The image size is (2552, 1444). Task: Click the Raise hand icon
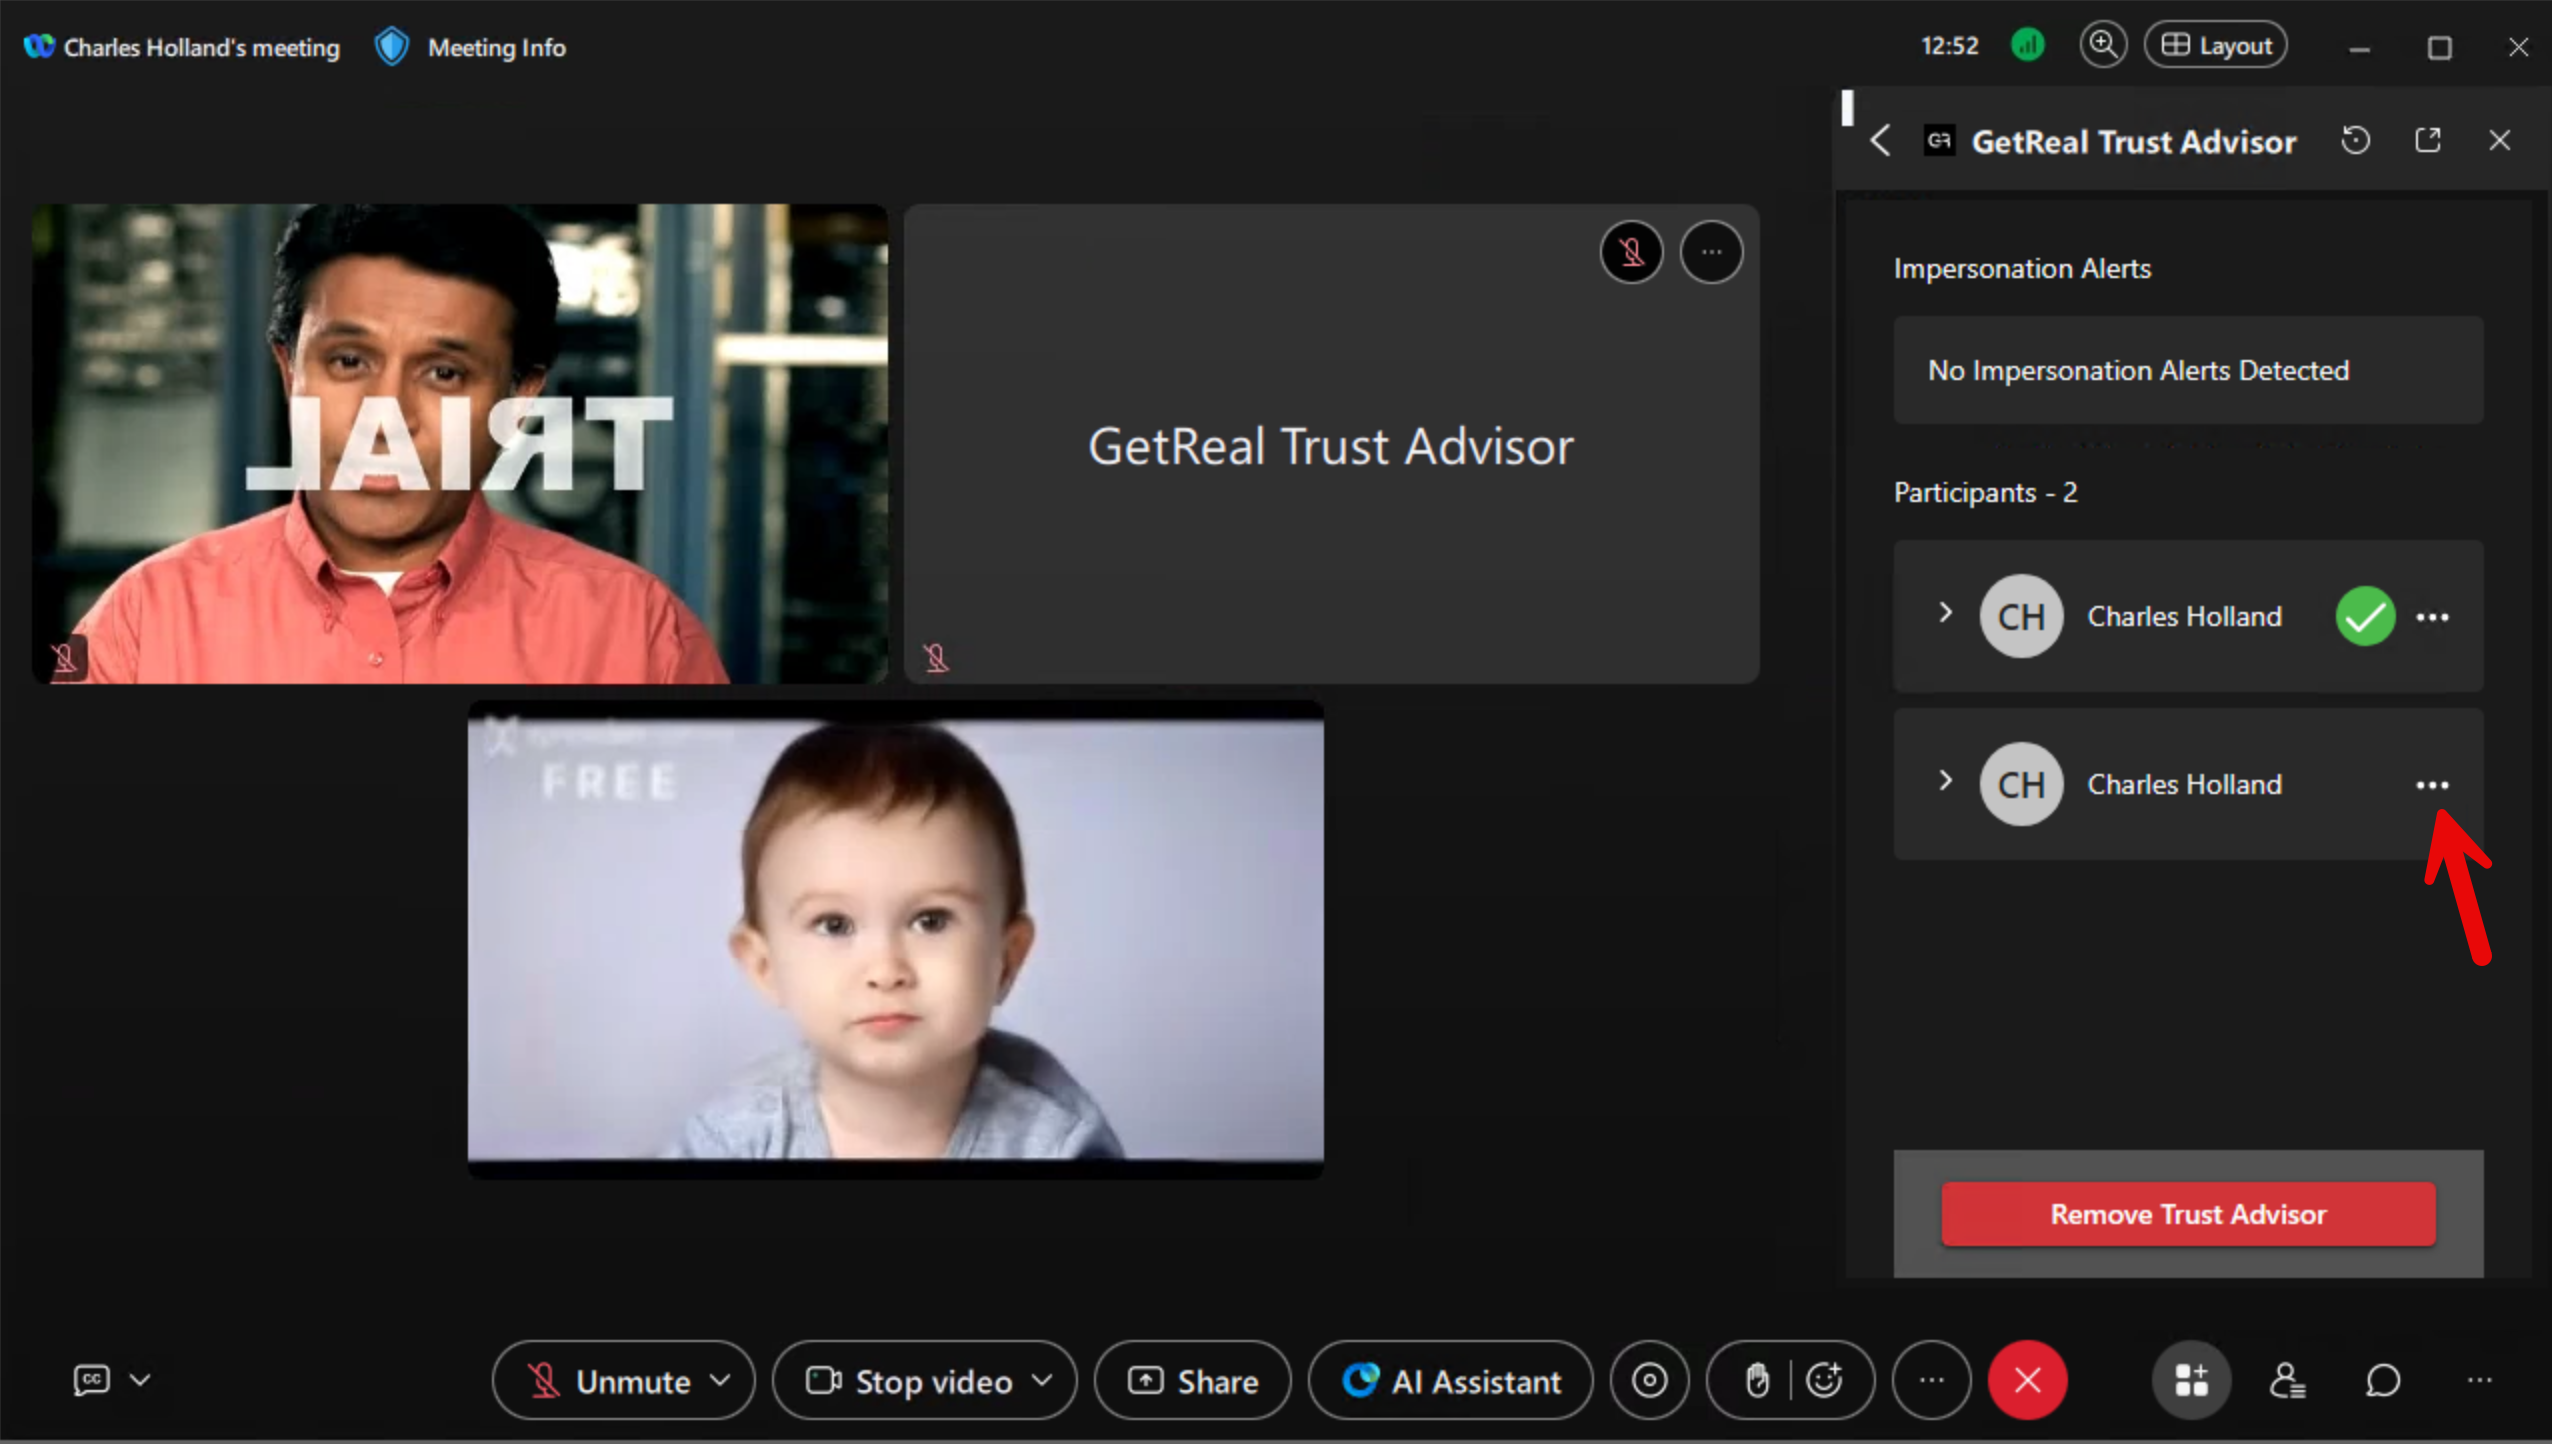(1756, 1381)
